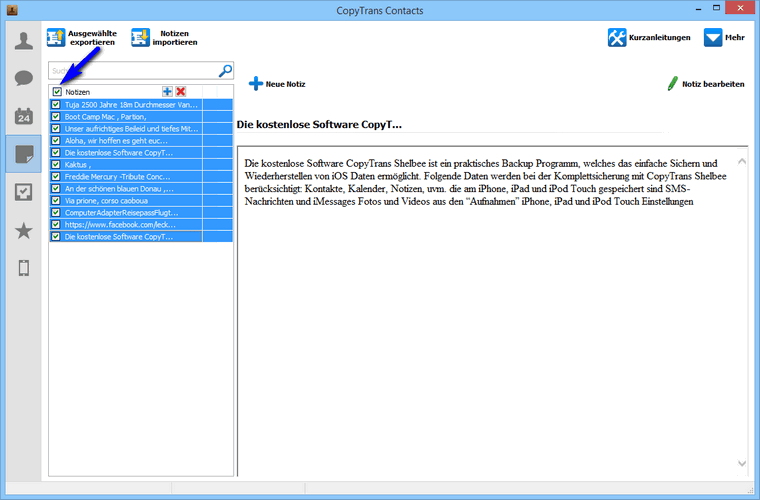Click Notizen importieren button
Viewport: 760px width, 500px height.
165,37
